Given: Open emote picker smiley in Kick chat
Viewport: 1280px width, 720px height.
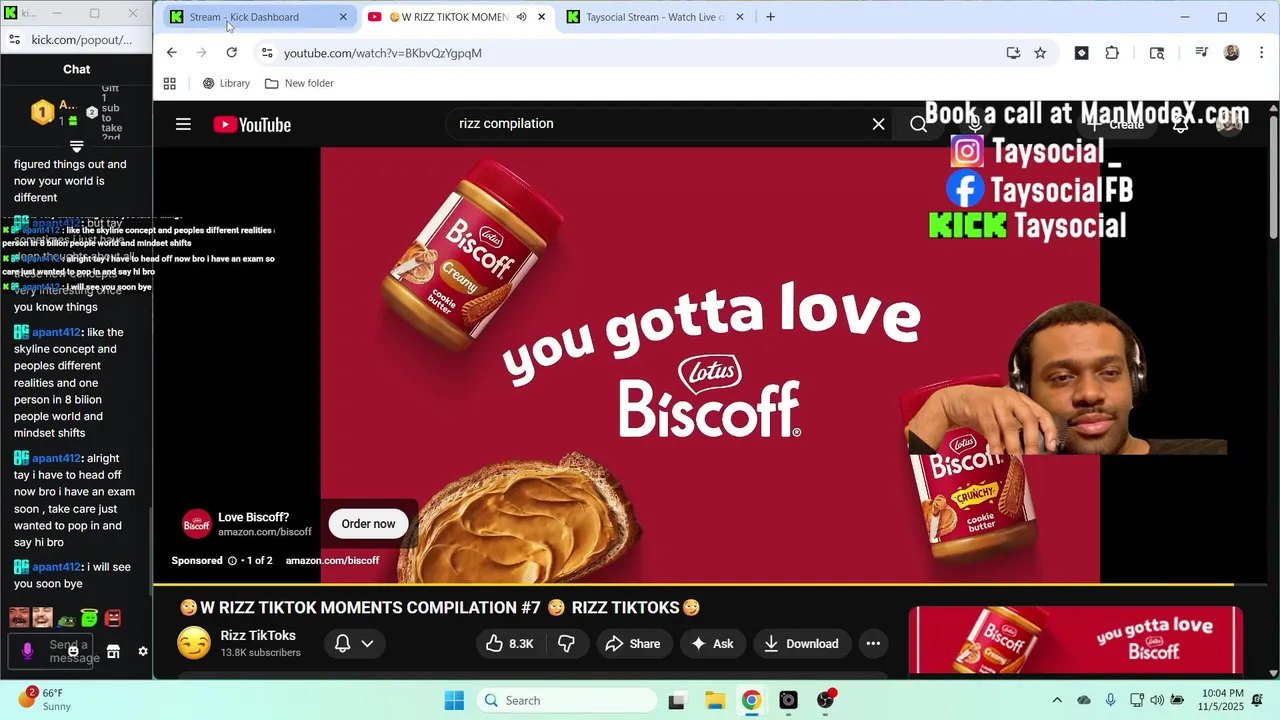Looking at the screenshot, I should tap(73, 651).
